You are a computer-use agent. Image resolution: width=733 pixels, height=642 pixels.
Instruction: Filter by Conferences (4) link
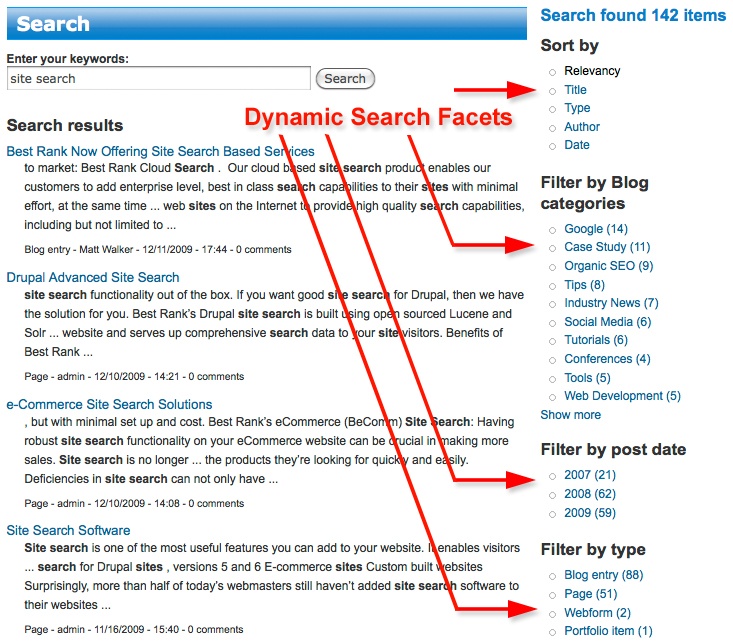607,359
